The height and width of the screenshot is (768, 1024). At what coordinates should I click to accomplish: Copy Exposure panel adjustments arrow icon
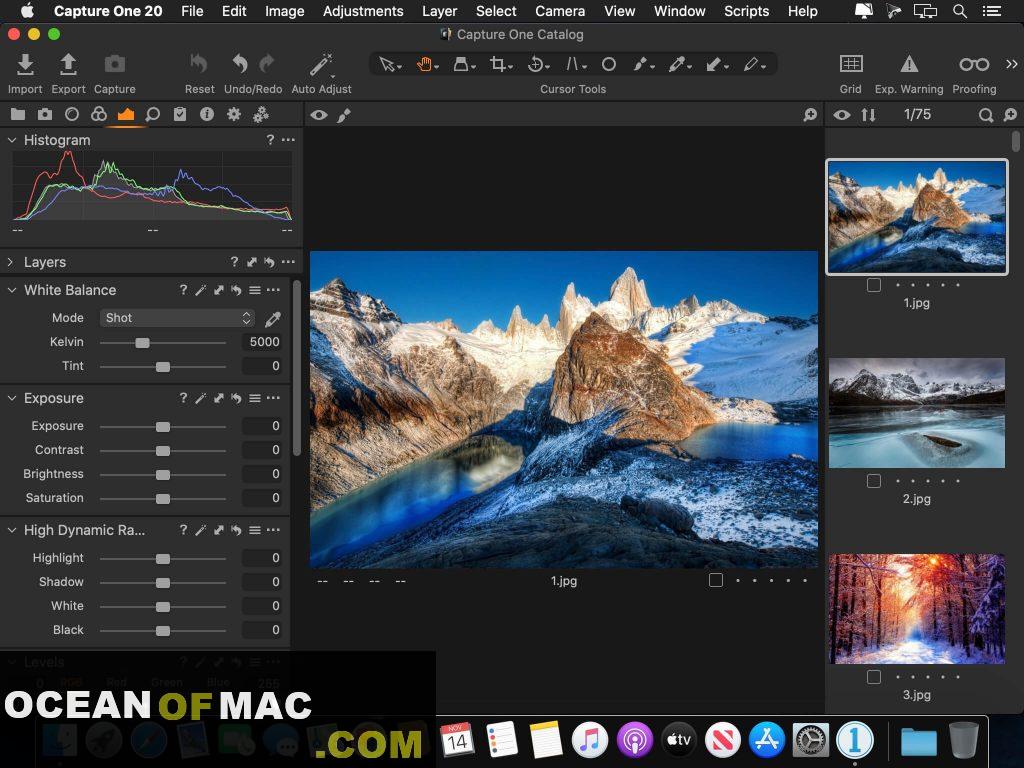coord(219,398)
